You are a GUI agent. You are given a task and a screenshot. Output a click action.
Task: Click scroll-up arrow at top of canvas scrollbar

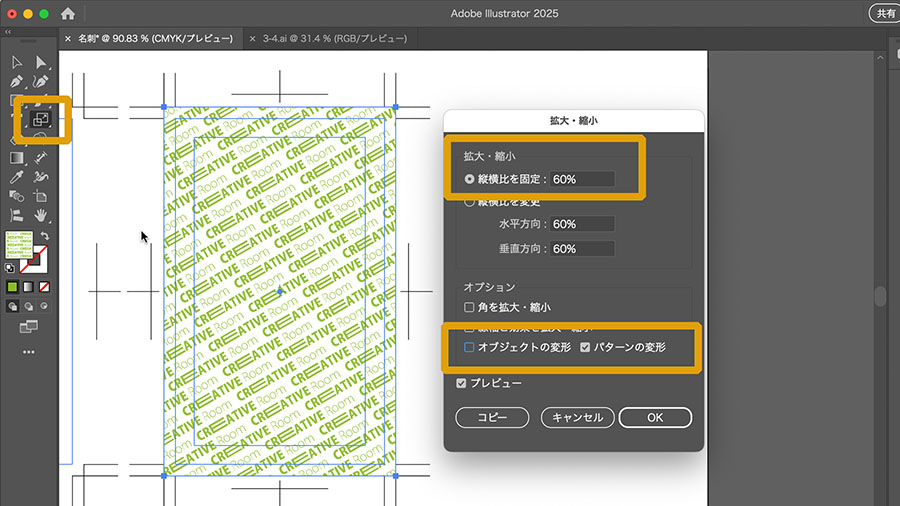point(880,57)
